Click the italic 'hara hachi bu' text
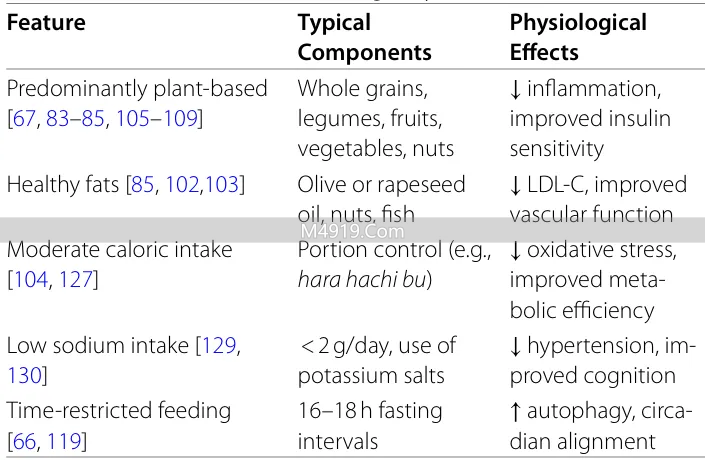Viewport: 705px width, 460px height. pyautogui.click(x=364, y=280)
